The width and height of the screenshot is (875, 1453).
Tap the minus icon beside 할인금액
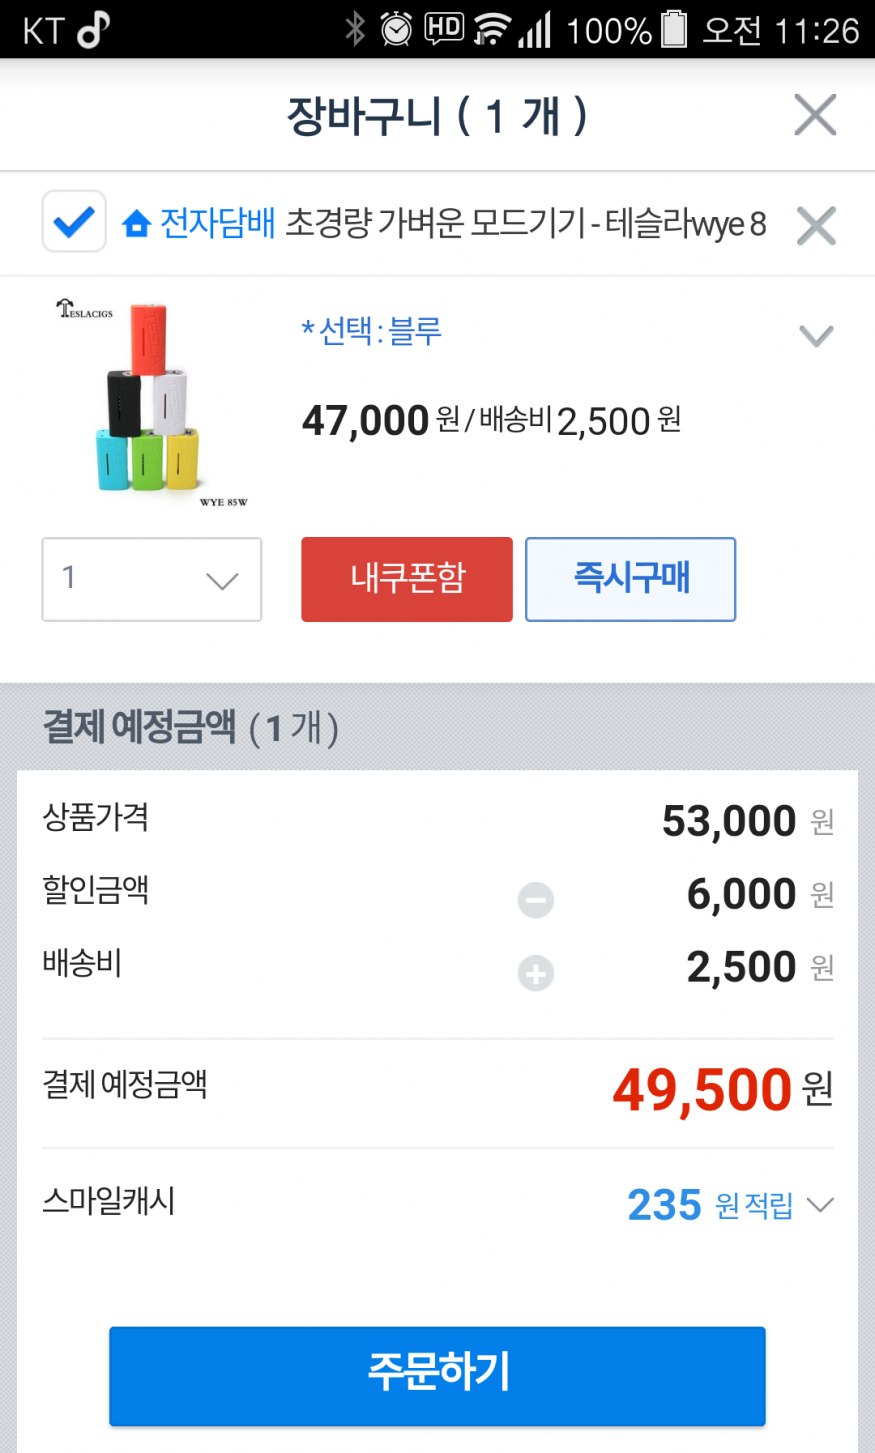pos(536,900)
